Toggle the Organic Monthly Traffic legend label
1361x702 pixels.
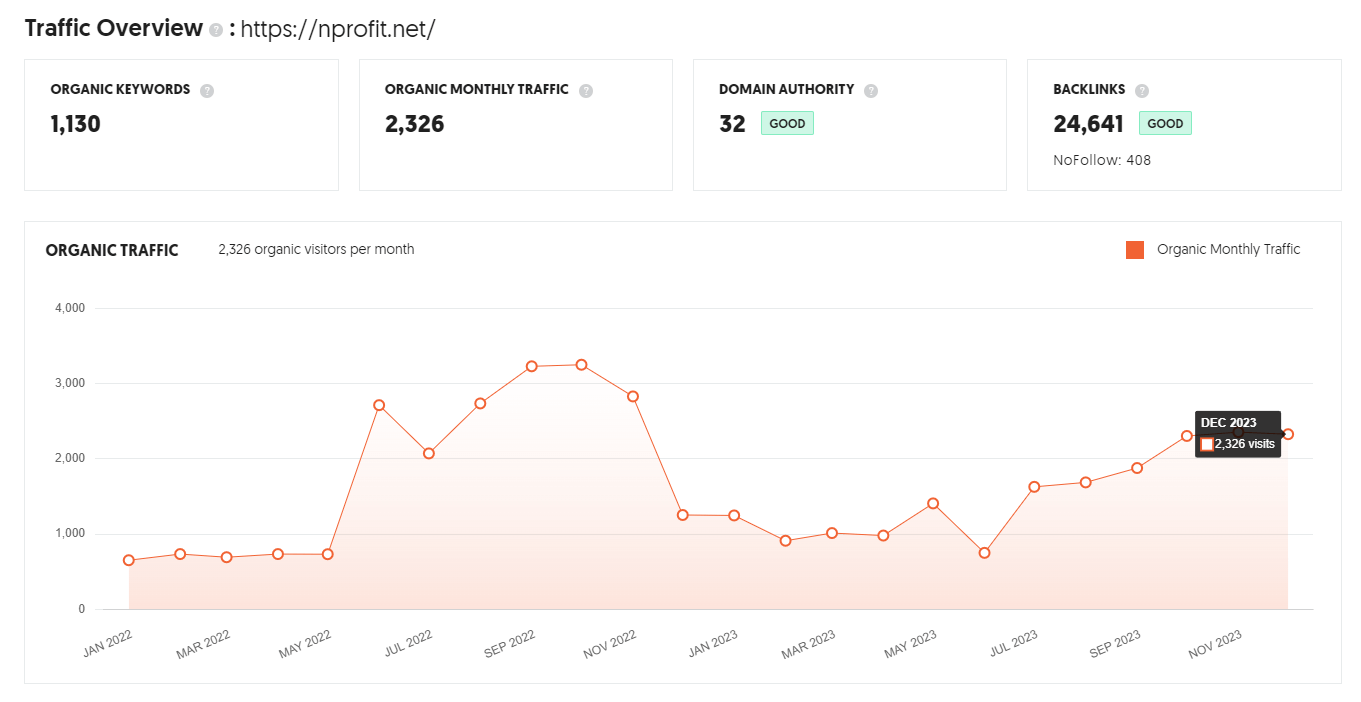(1228, 250)
